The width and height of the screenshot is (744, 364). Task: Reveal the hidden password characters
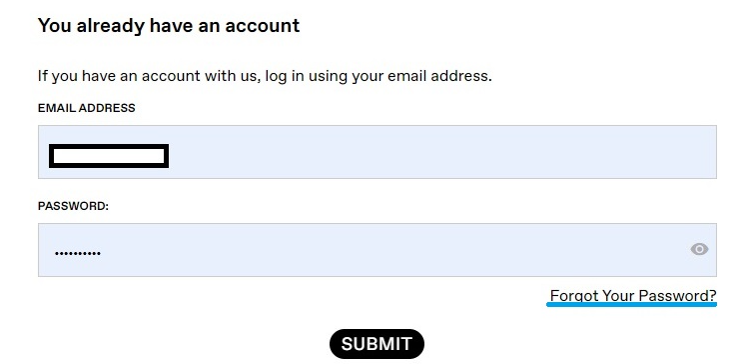pyautogui.click(x=699, y=249)
